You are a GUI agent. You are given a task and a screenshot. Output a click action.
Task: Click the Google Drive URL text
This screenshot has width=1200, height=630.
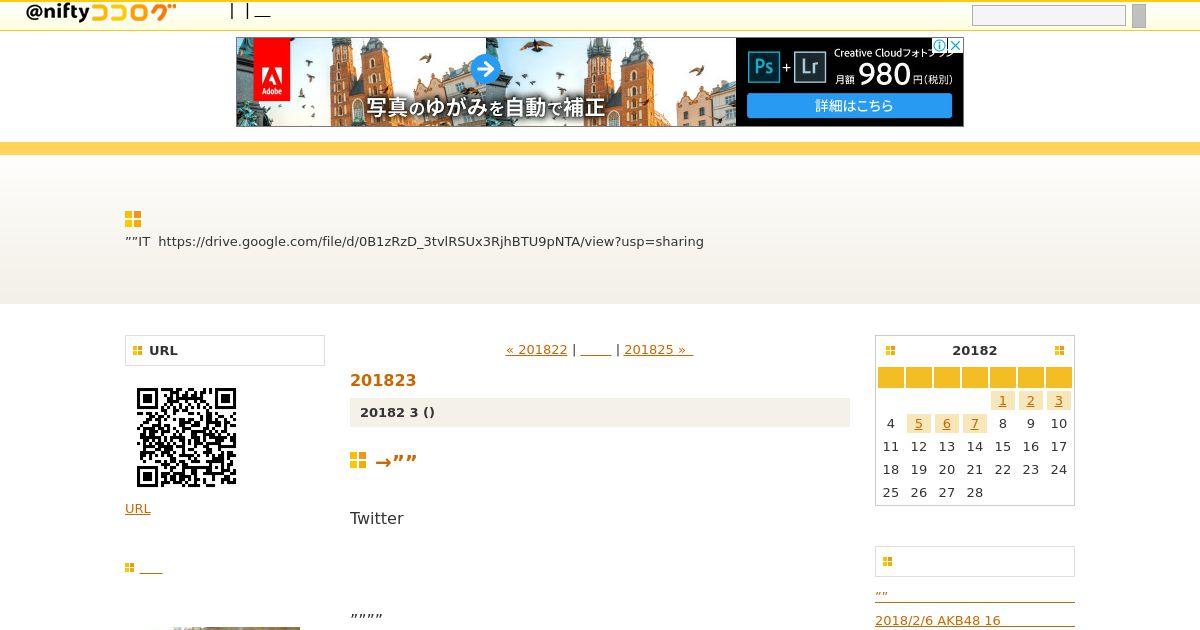click(431, 242)
